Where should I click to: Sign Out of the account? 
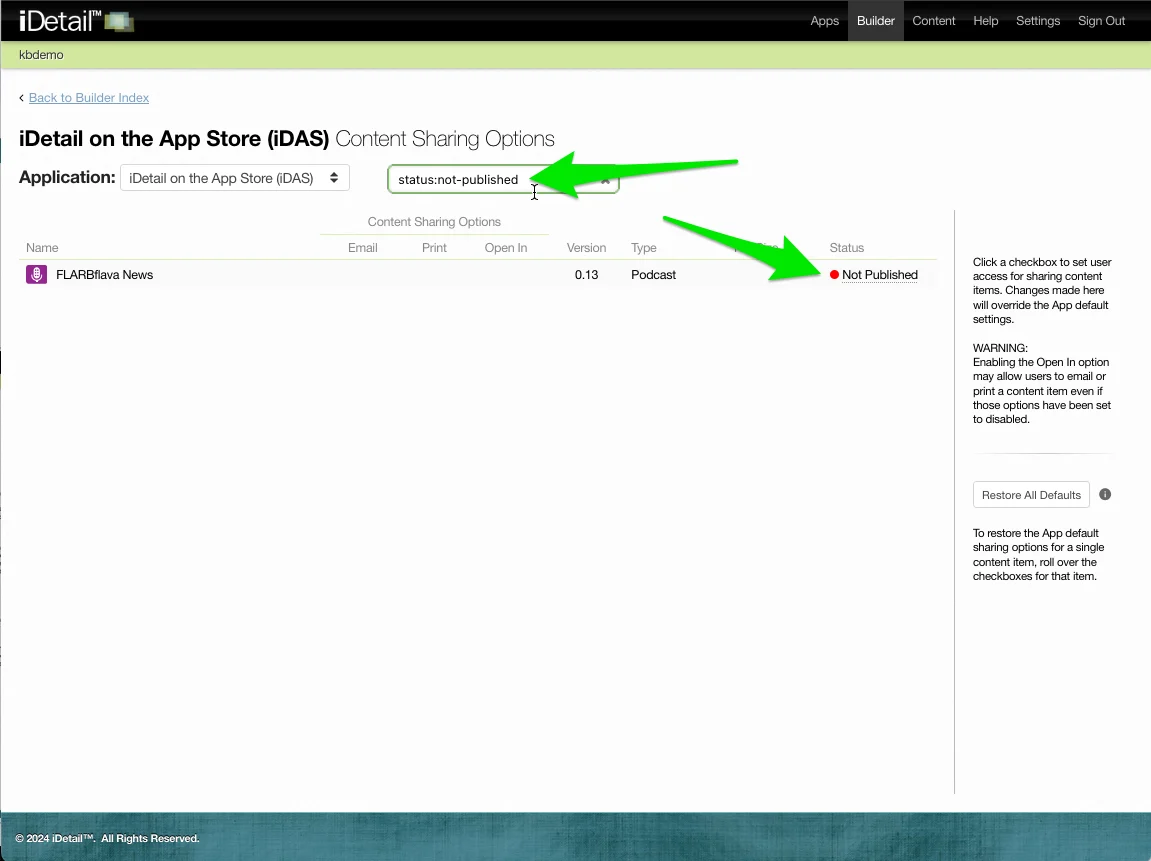1101,21
